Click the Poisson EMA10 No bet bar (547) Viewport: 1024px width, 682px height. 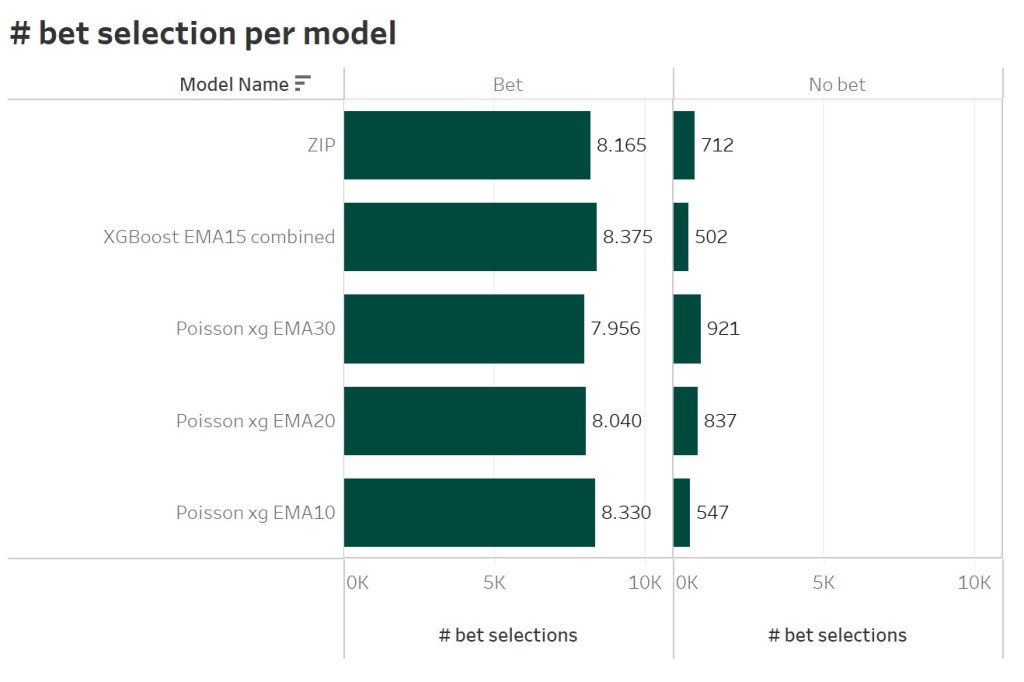pos(682,513)
